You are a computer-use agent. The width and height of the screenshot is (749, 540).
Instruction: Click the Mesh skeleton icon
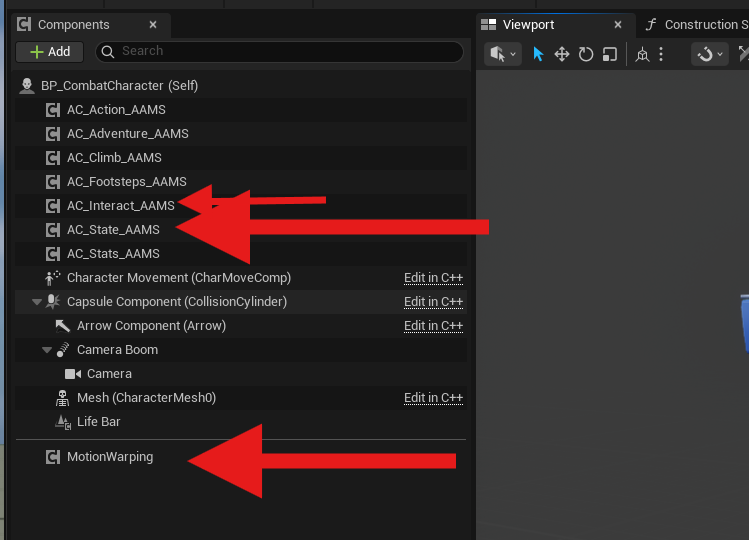[62, 398]
